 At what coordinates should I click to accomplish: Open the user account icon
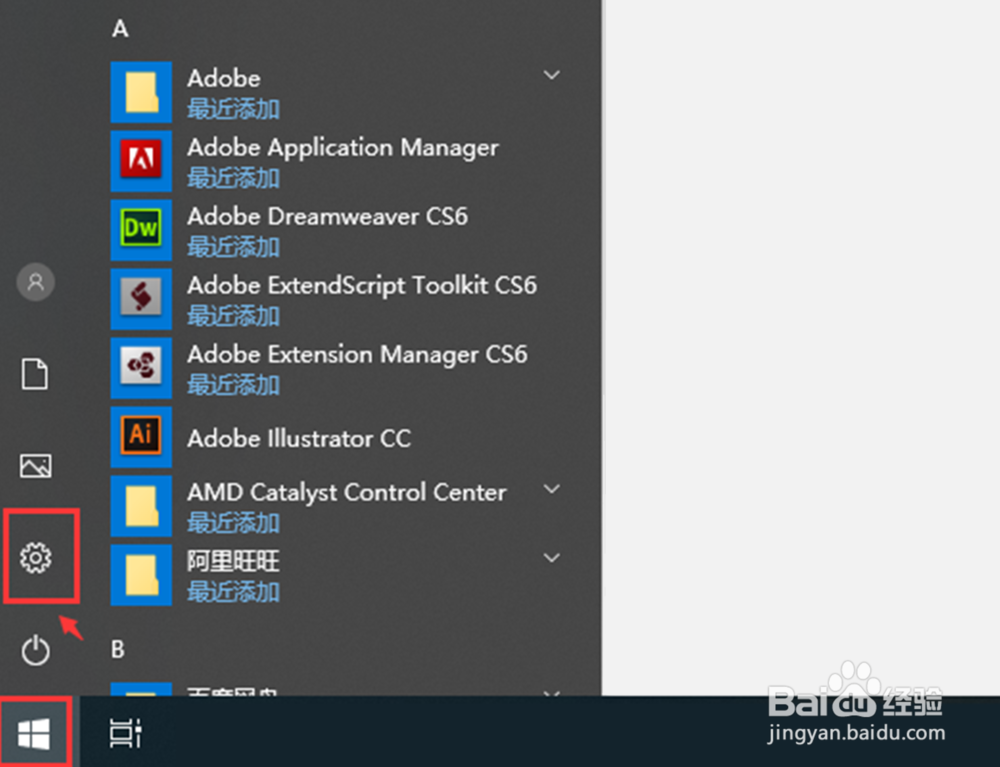pos(36,282)
